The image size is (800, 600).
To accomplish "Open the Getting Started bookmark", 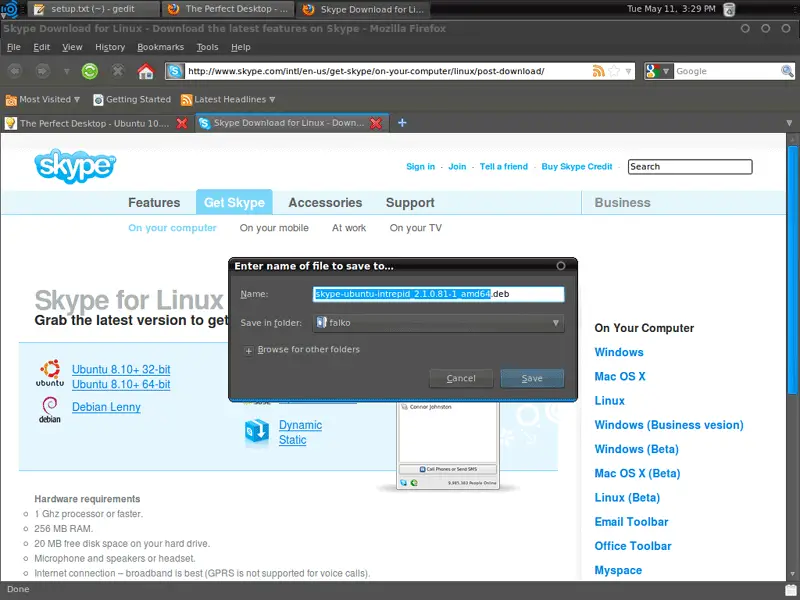I will 132,99.
